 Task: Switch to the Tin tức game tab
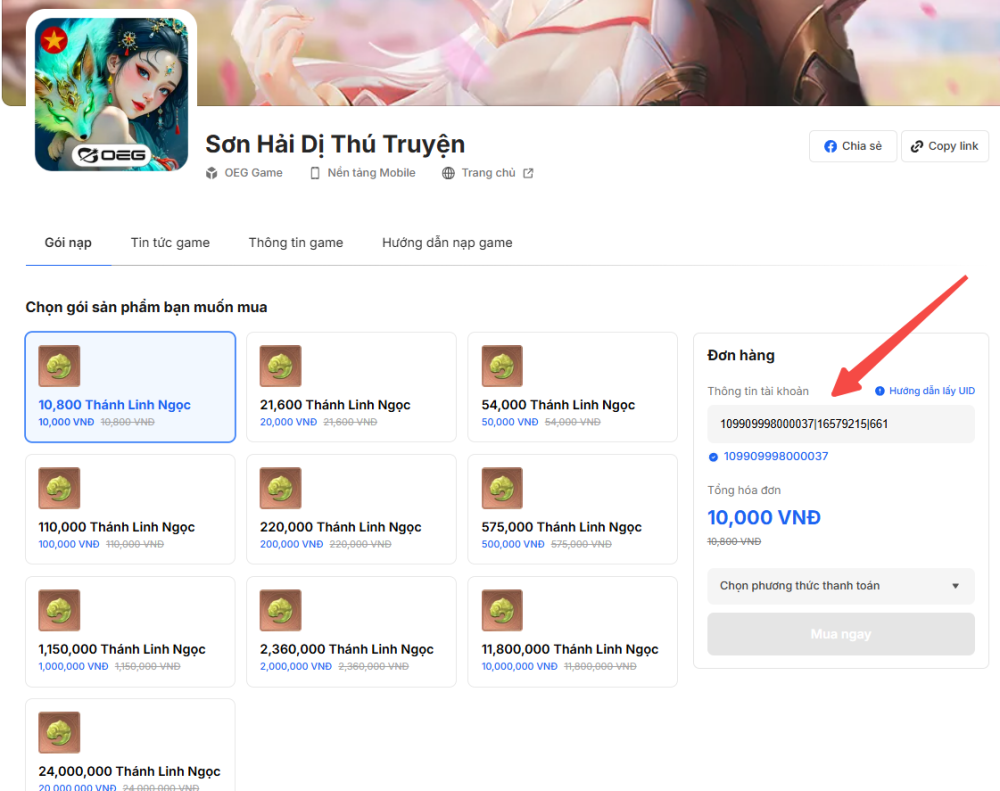coord(170,243)
